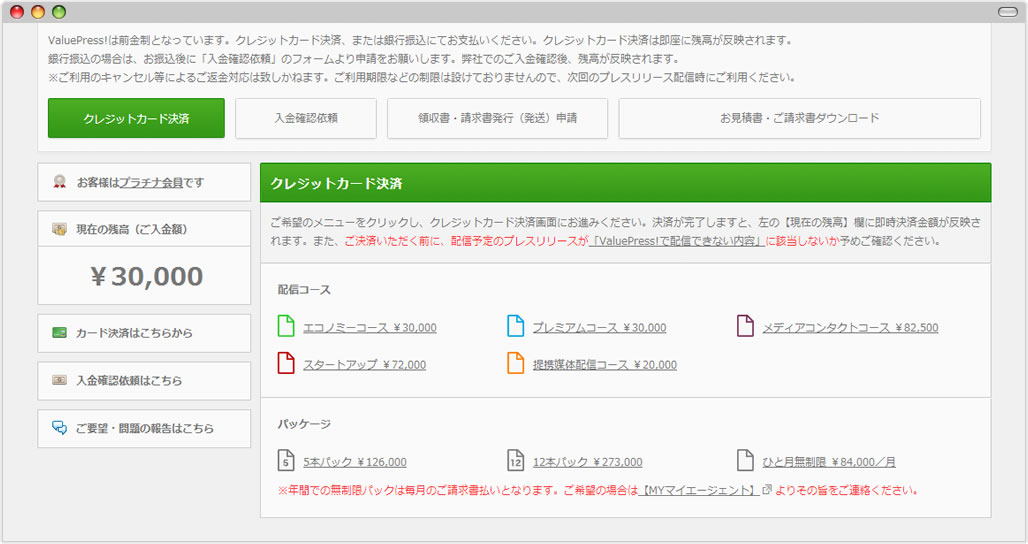
Task: Click the green エコノミーコース document icon
Action: pyautogui.click(x=286, y=326)
